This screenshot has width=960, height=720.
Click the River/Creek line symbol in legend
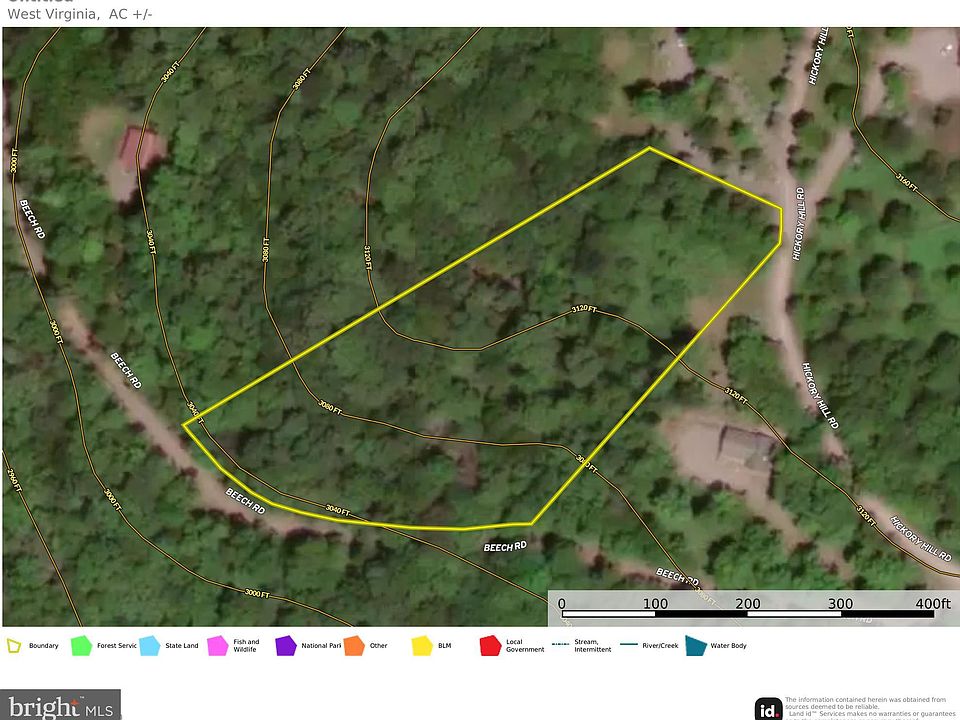pos(628,644)
